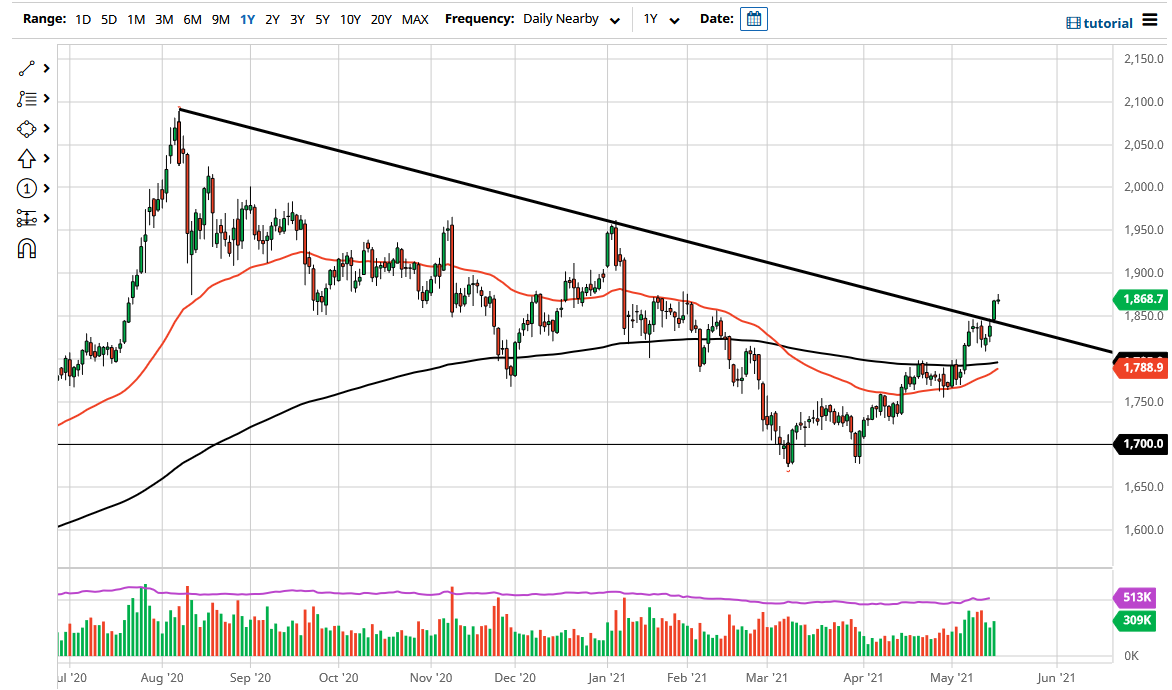Expand the measurement tool options chevron
The width and height of the screenshot is (1172, 690).
(46, 218)
